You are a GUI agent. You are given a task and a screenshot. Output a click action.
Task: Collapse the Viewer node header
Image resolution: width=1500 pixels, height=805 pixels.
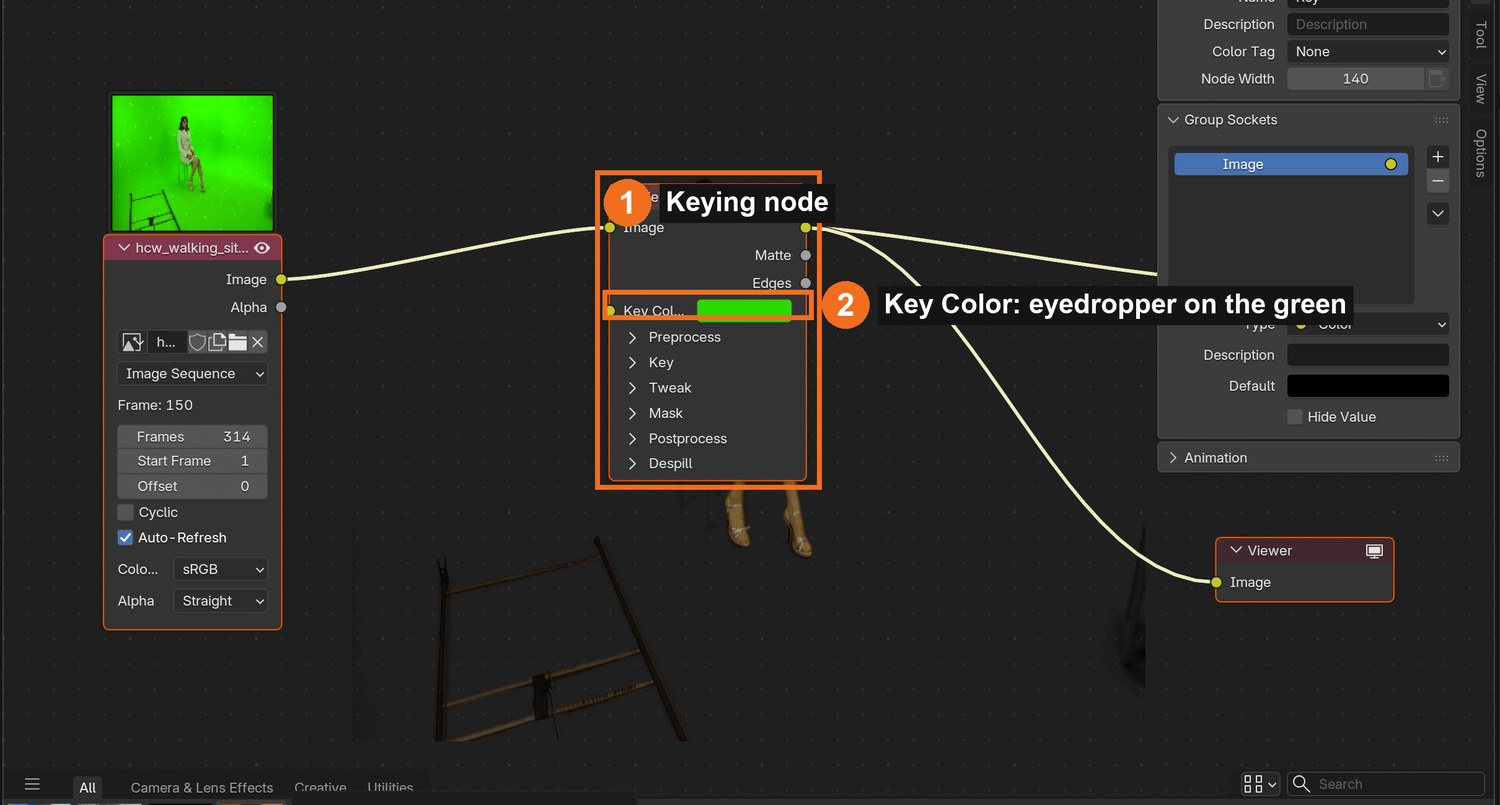click(x=1236, y=551)
